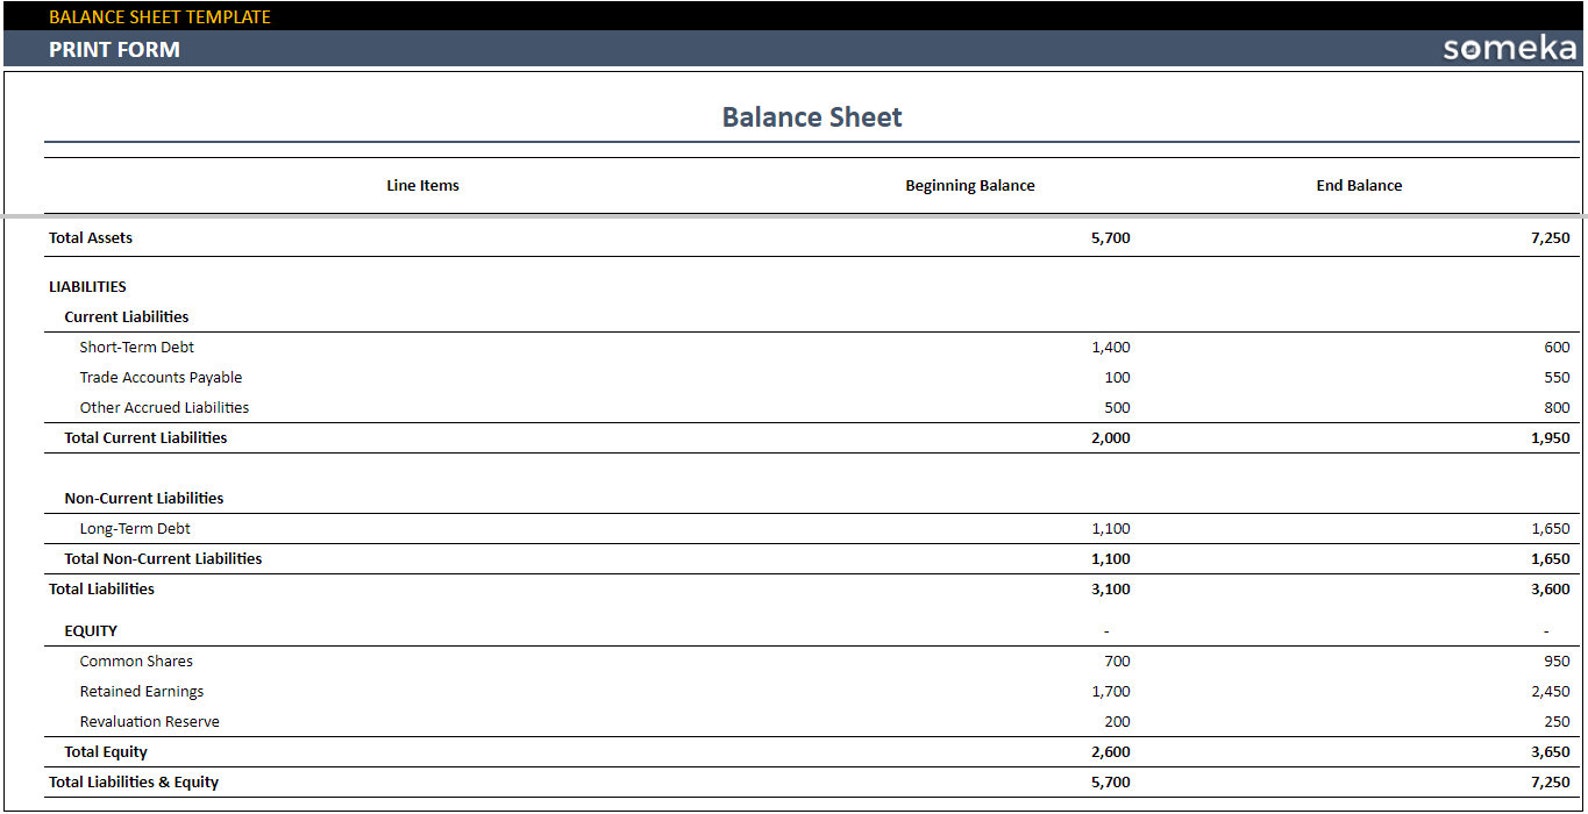The image size is (1588, 814).
Task: Click Short-Term Debt beginning value 1,400
Action: click(x=1110, y=347)
